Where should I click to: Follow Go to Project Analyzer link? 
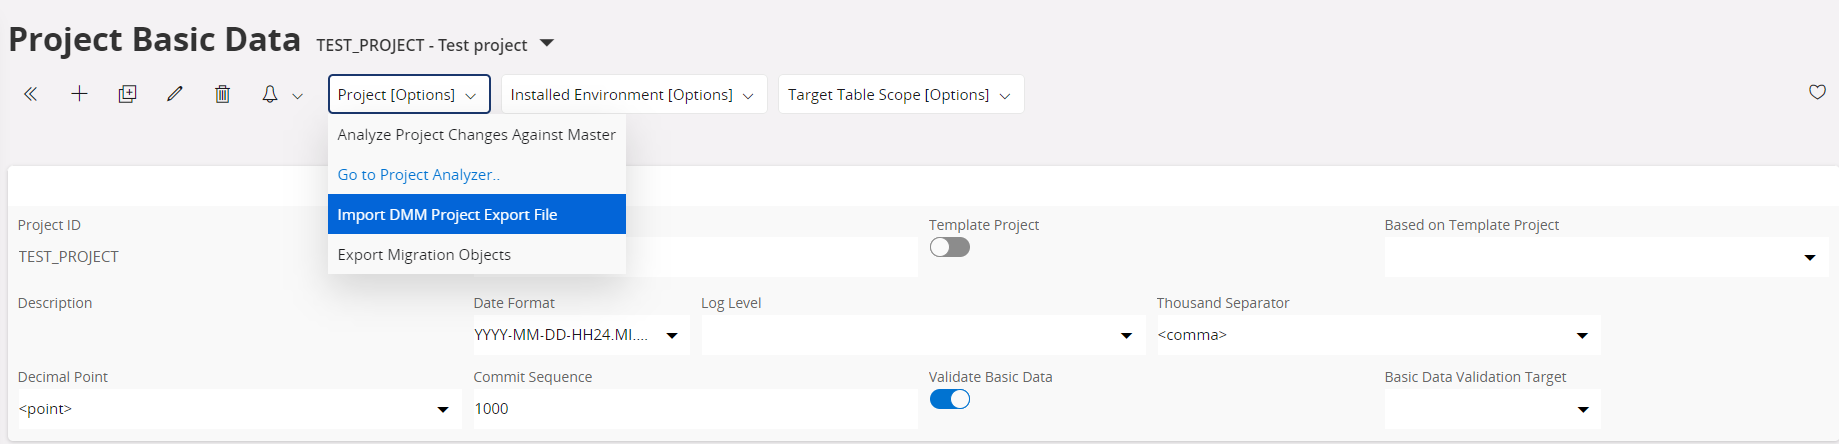click(x=418, y=175)
